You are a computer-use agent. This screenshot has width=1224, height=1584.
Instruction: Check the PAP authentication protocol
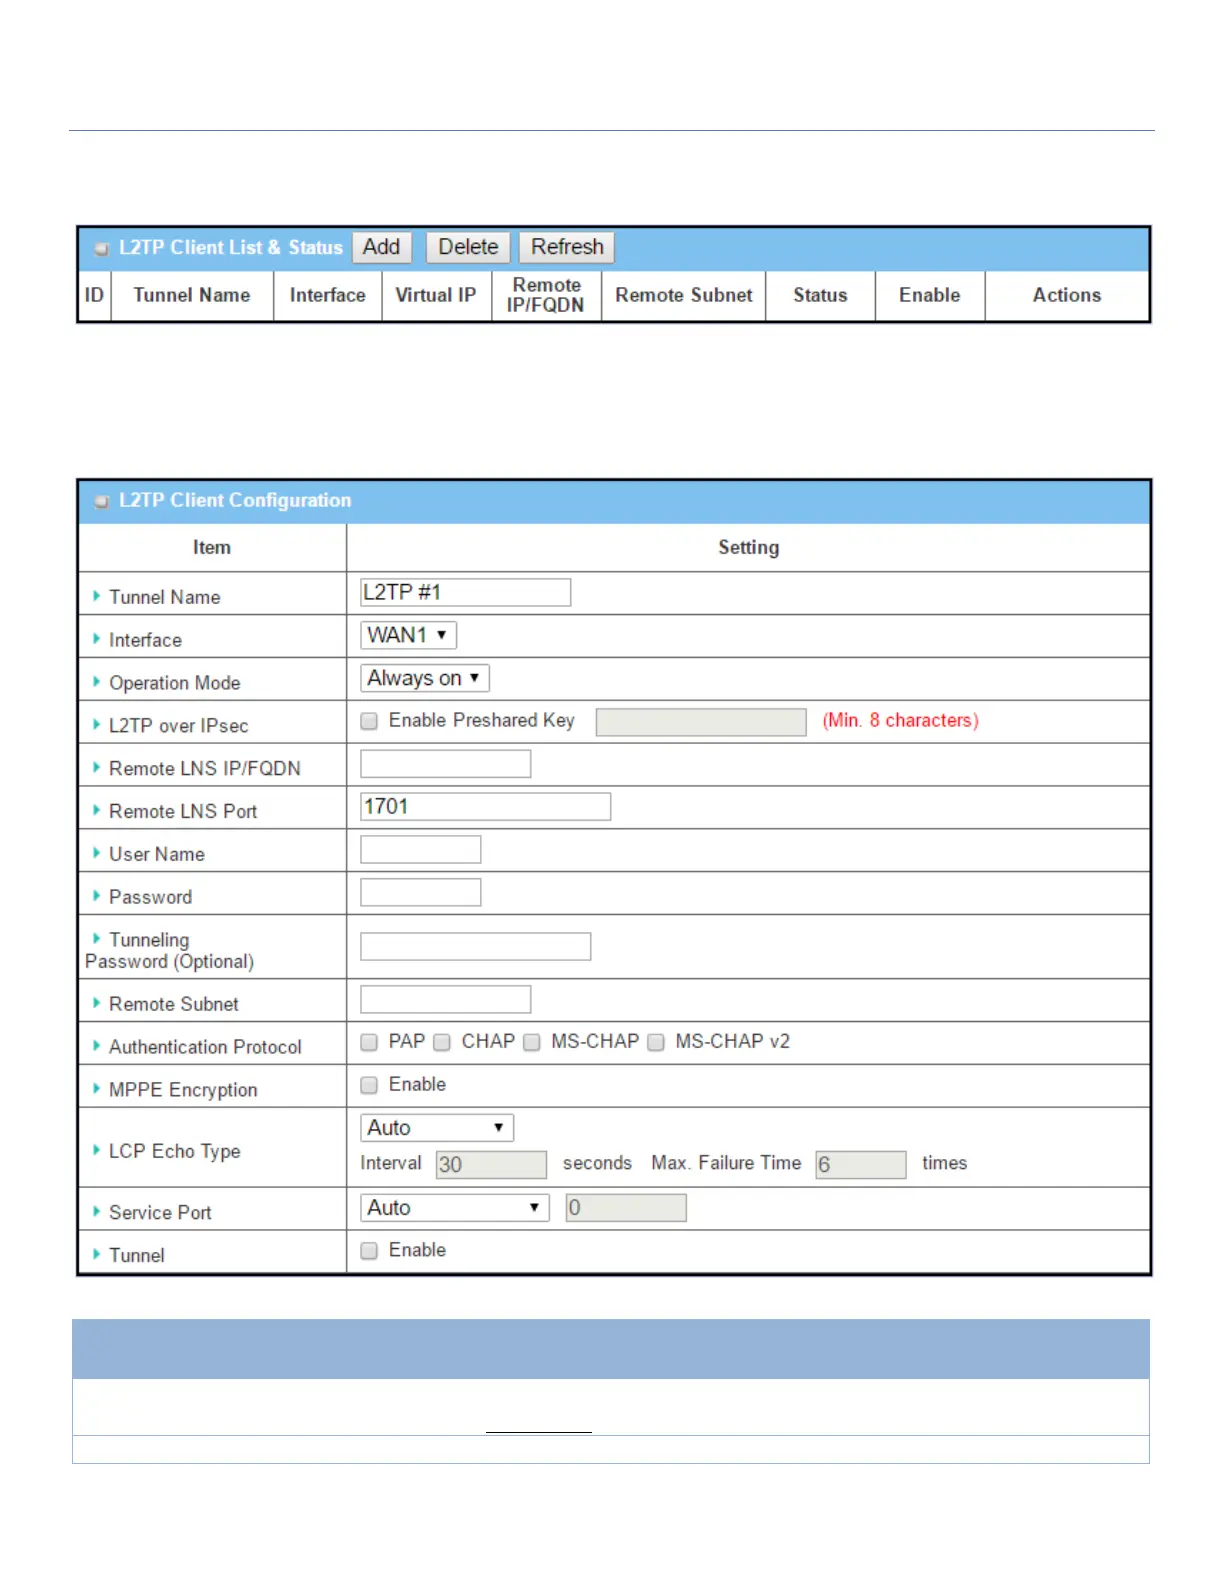tap(369, 1042)
